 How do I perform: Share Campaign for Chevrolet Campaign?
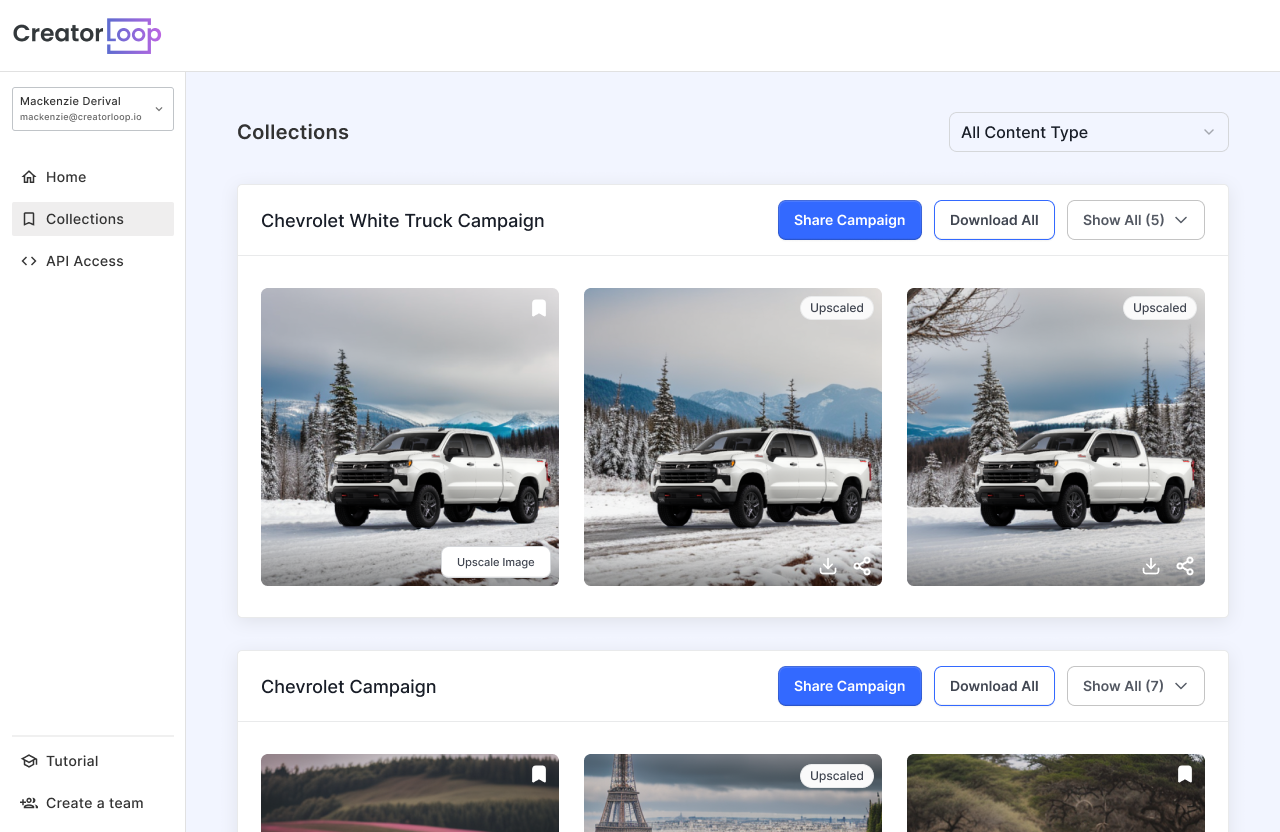(850, 686)
